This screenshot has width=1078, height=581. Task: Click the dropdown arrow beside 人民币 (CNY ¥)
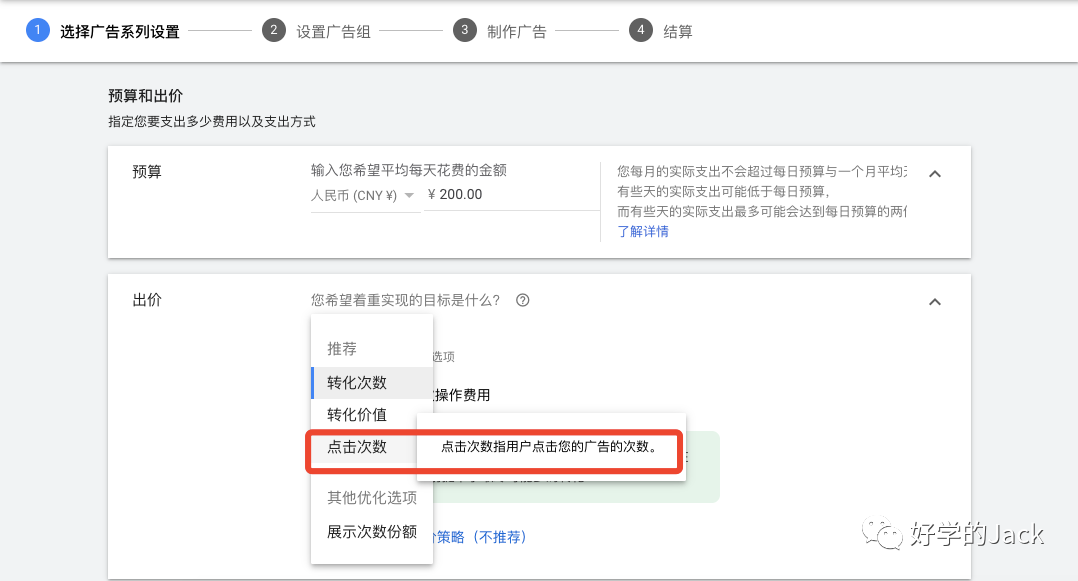[410, 196]
